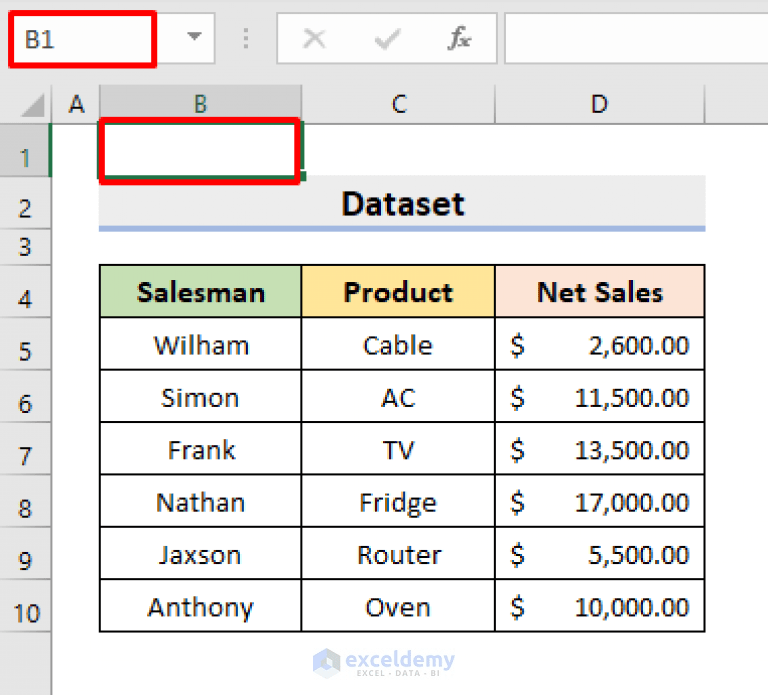Image resolution: width=768 pixels, height=695 pixels.
Task: Select the cell containing Router
Action: 398,554
